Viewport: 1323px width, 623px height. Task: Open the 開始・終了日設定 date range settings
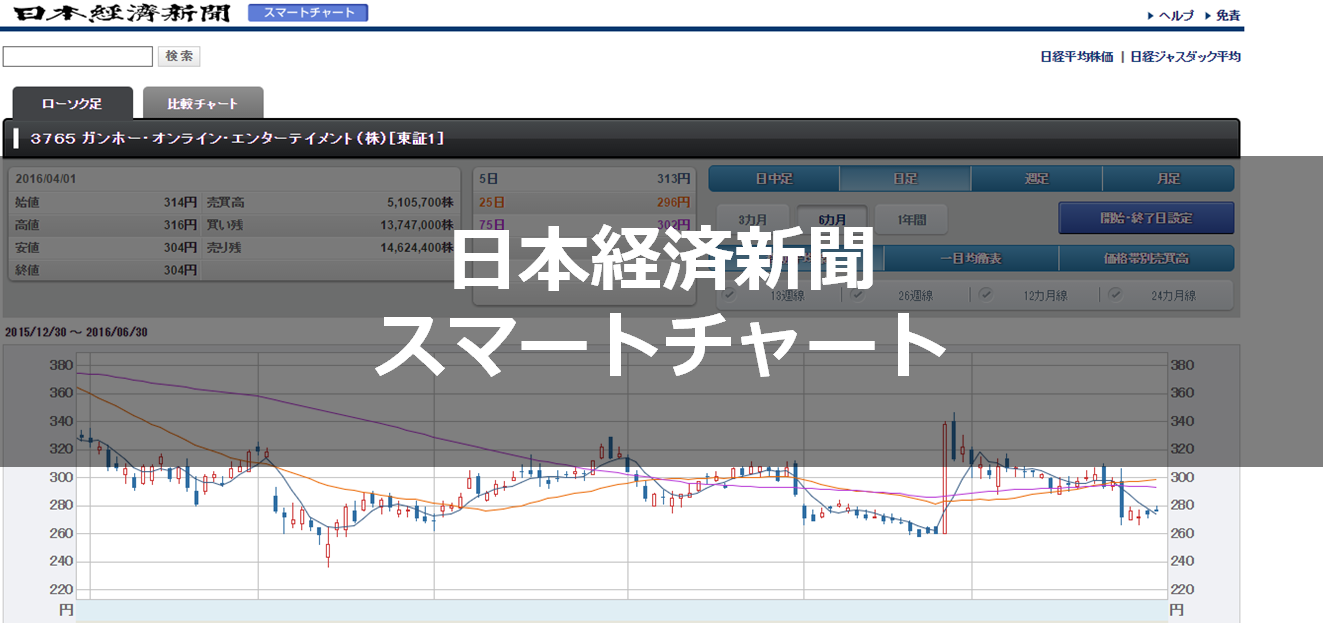point(1146,217)
